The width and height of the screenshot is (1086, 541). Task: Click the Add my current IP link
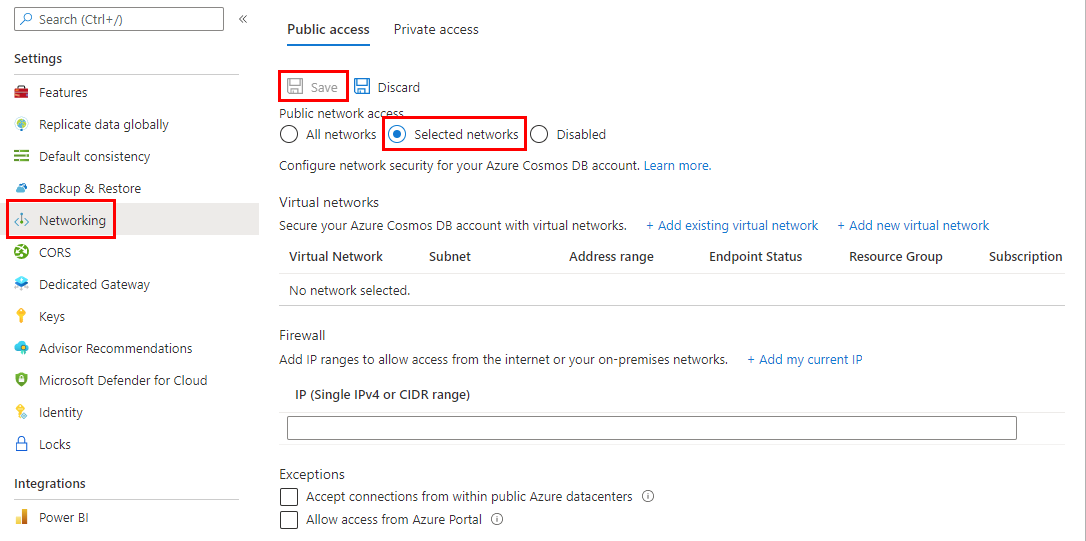click(805, 359)
